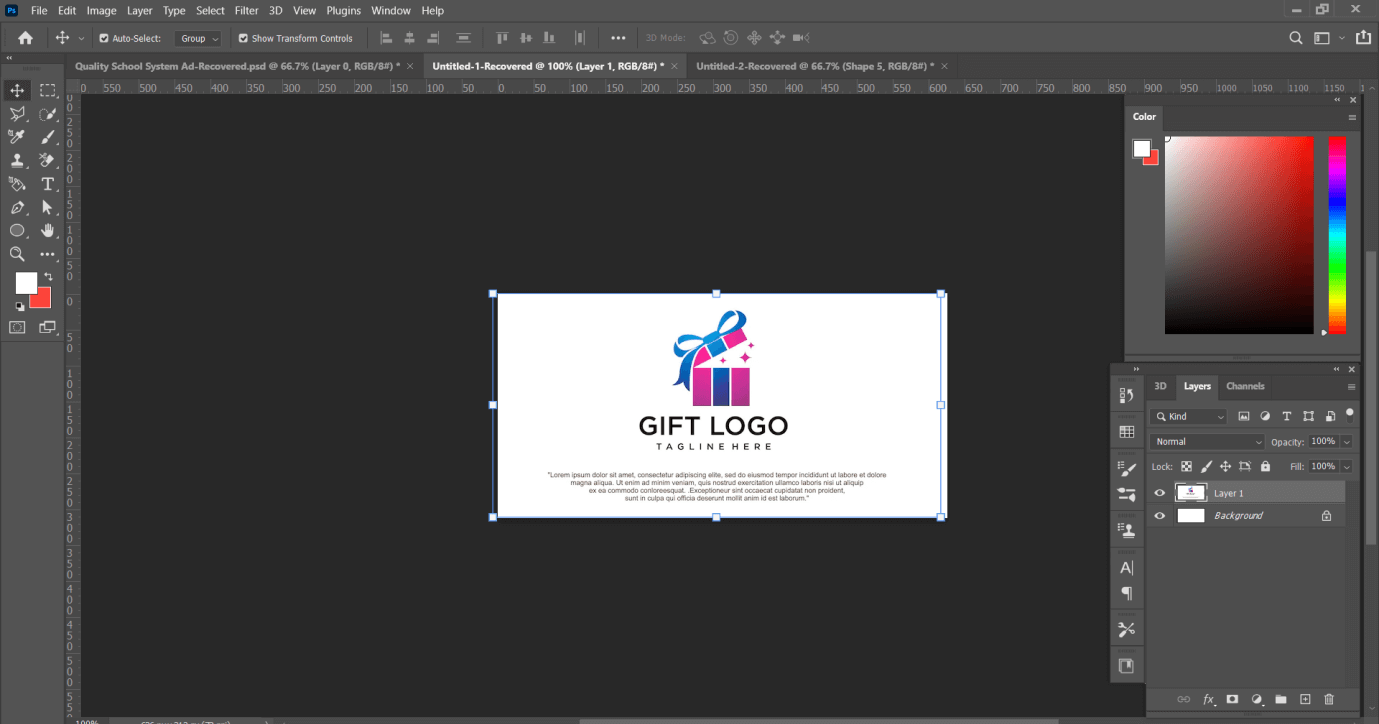Pick a hue on the spectrum slider
Viewport: 1379px width, 724px height.
pos(1337,235)
